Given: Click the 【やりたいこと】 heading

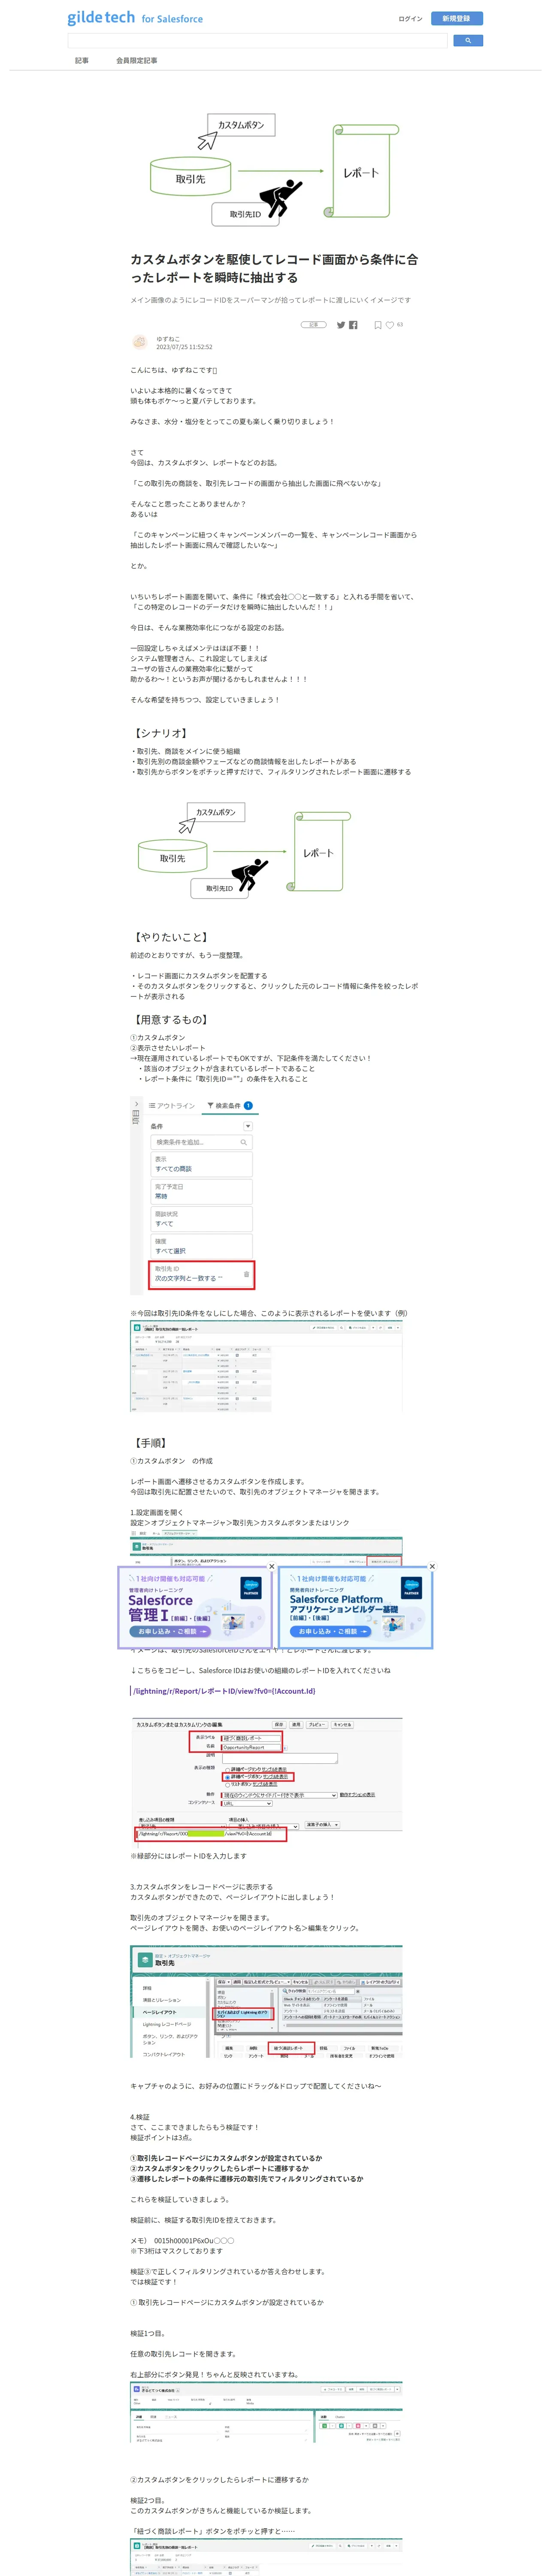Looking at the screenshot, I should coord(171,937).
